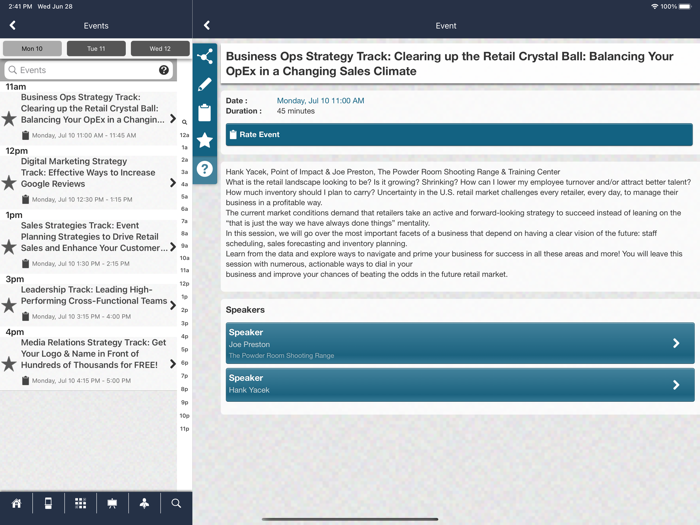Open Media Relations event via its chevron
Image resolution: width=700 pixels, height=525 pixels.
[x=173, y=364]
